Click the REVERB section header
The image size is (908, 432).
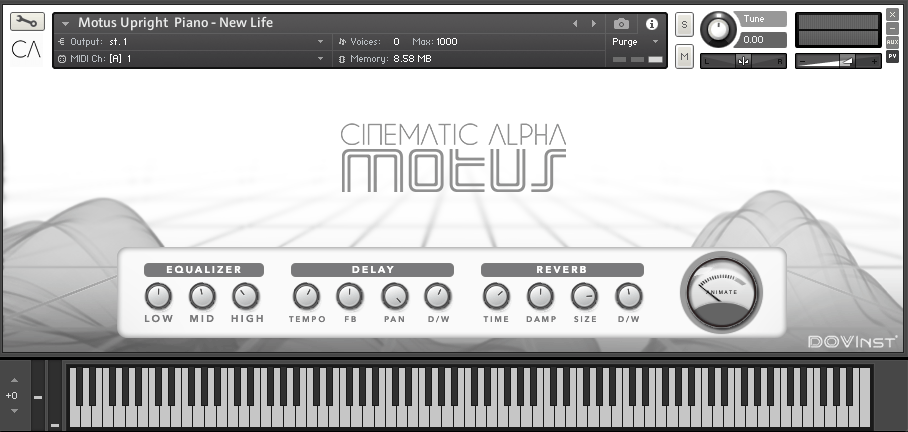[562, 270]
